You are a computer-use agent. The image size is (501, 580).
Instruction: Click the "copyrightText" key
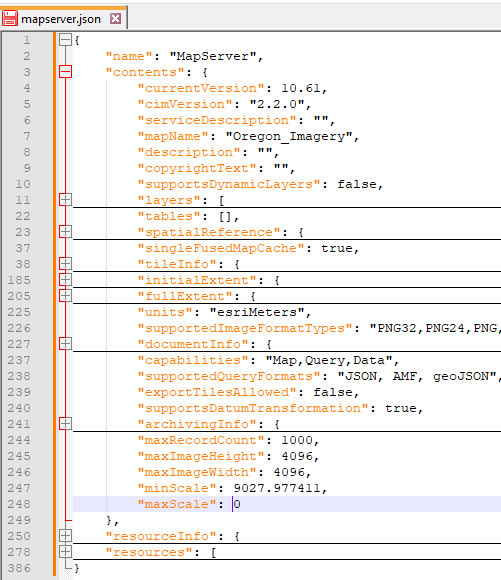pyautogui.click(x=197, y=168)
